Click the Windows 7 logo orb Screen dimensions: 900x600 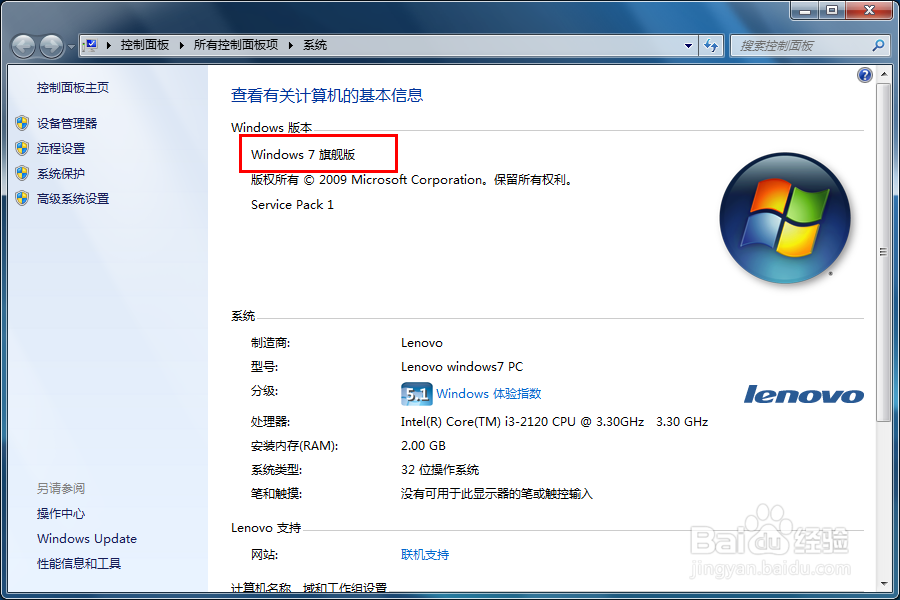(x=785, y=218)
